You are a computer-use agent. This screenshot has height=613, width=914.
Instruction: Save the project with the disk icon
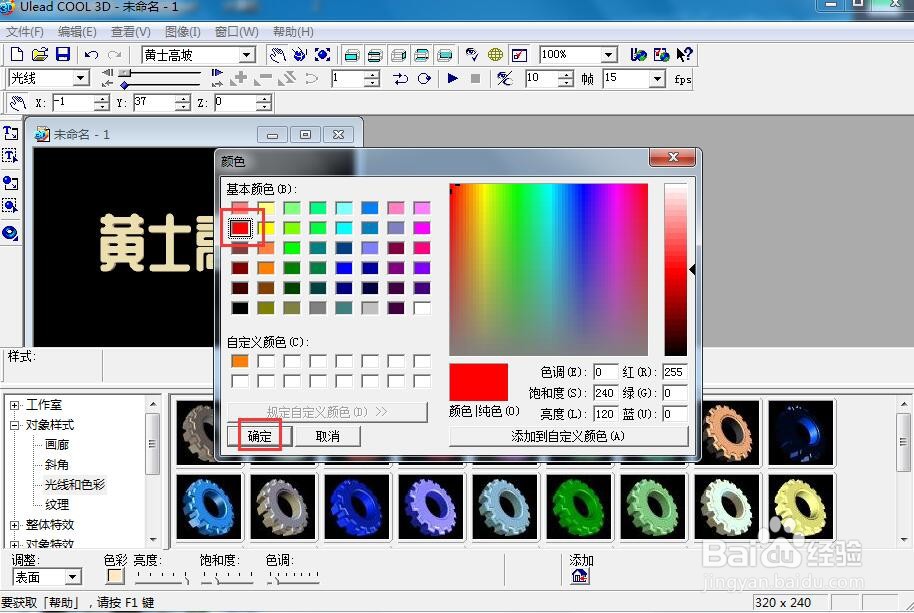pos(62,54)
